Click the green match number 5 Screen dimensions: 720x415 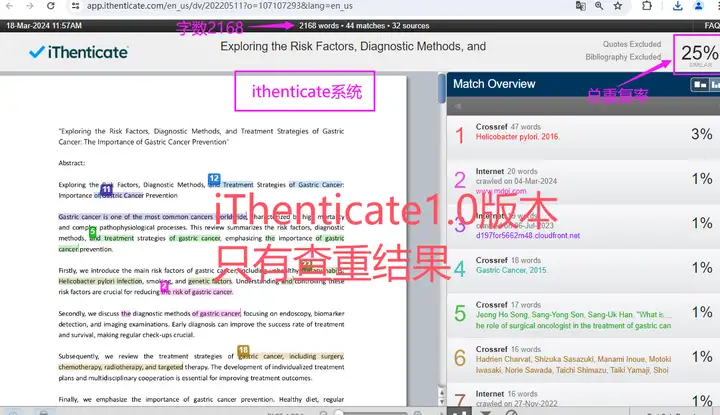click(x=460, y=314)
